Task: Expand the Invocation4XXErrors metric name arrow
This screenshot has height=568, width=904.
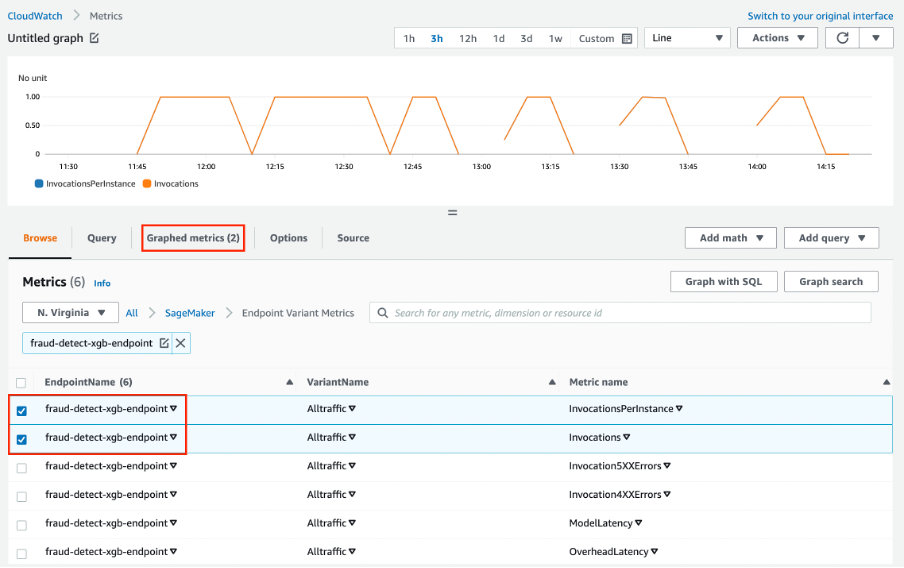Action: click(667, 494)
